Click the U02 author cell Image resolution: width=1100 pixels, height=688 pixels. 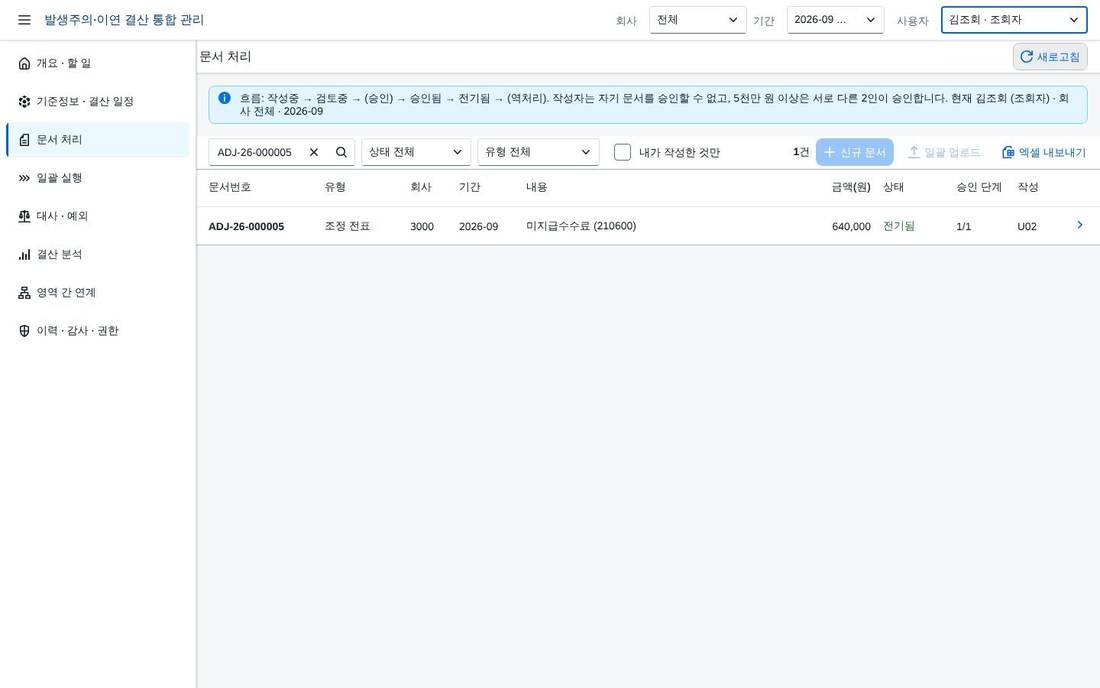coord(1027,227)
